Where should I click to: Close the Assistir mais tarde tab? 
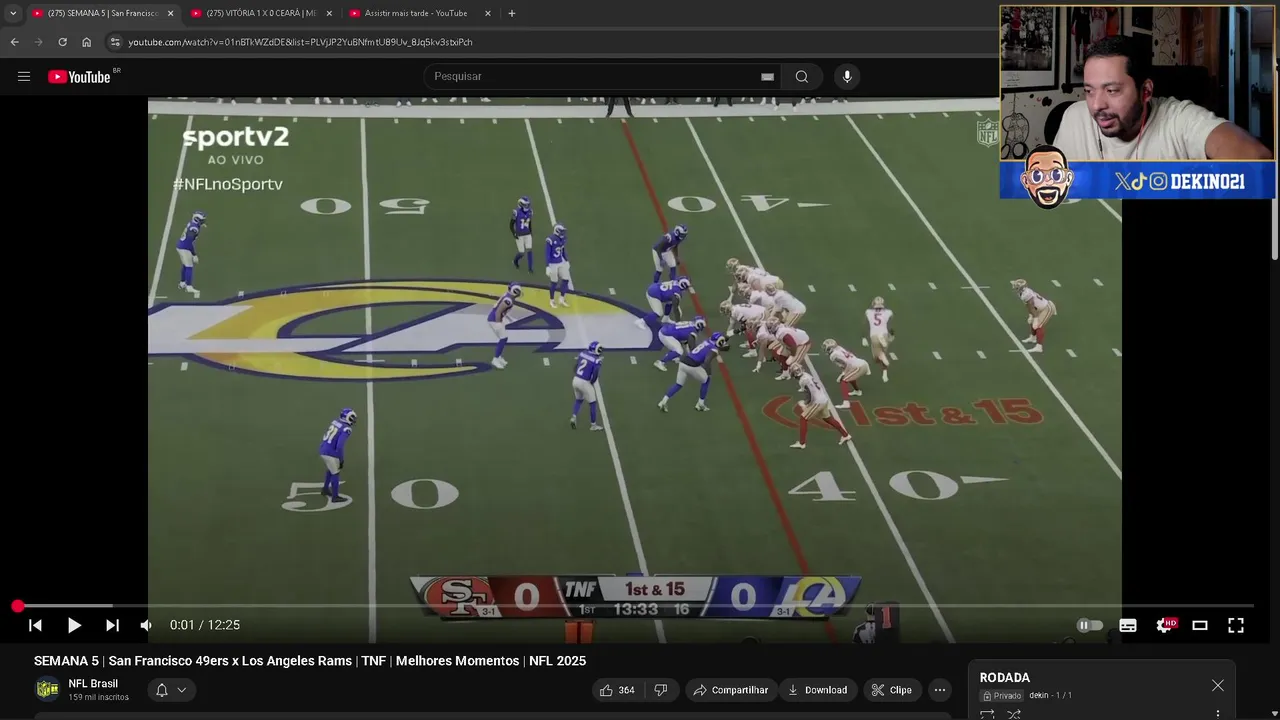(x=488, y=13)
